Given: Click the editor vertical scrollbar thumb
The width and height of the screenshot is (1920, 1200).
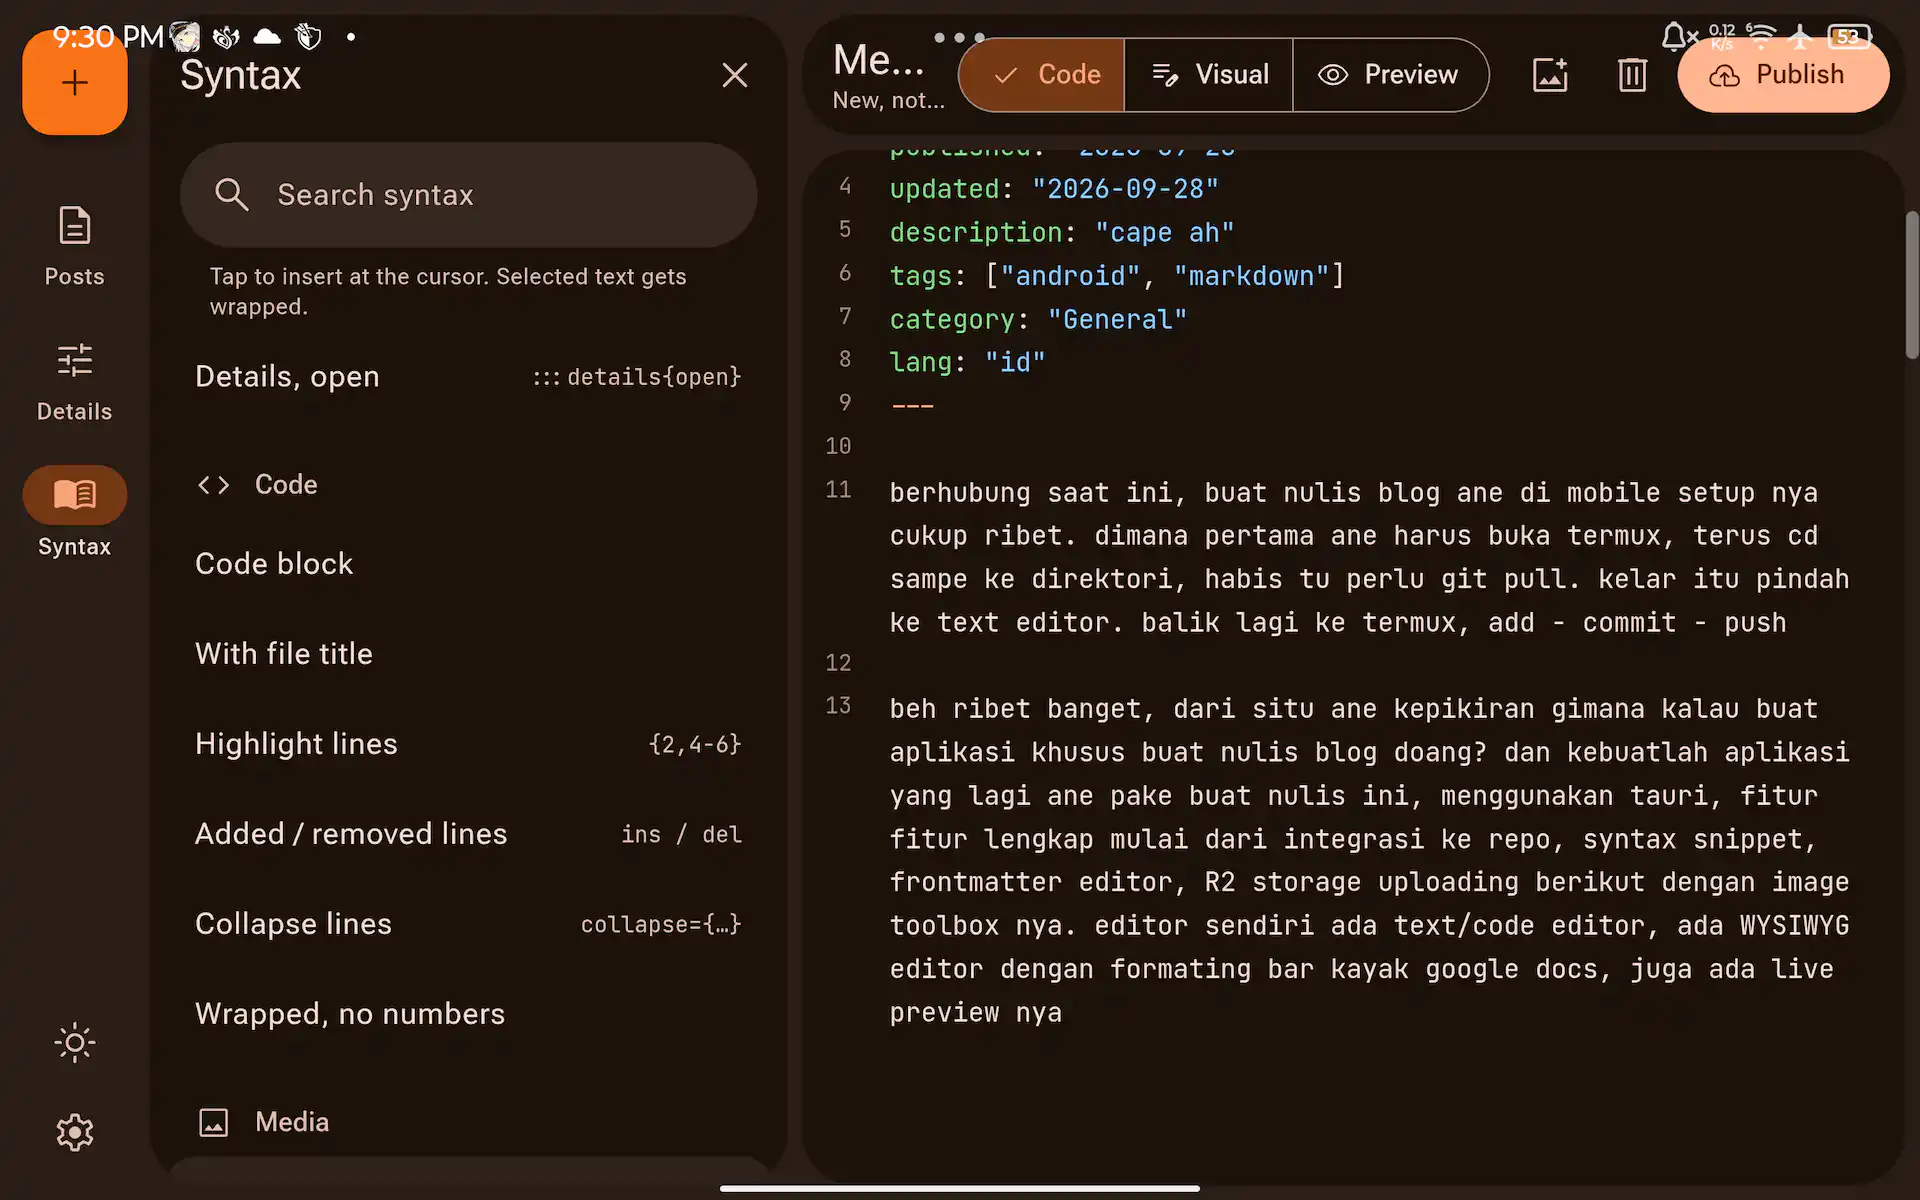Looking at the screenshot, I should (x=1911, y=285).
